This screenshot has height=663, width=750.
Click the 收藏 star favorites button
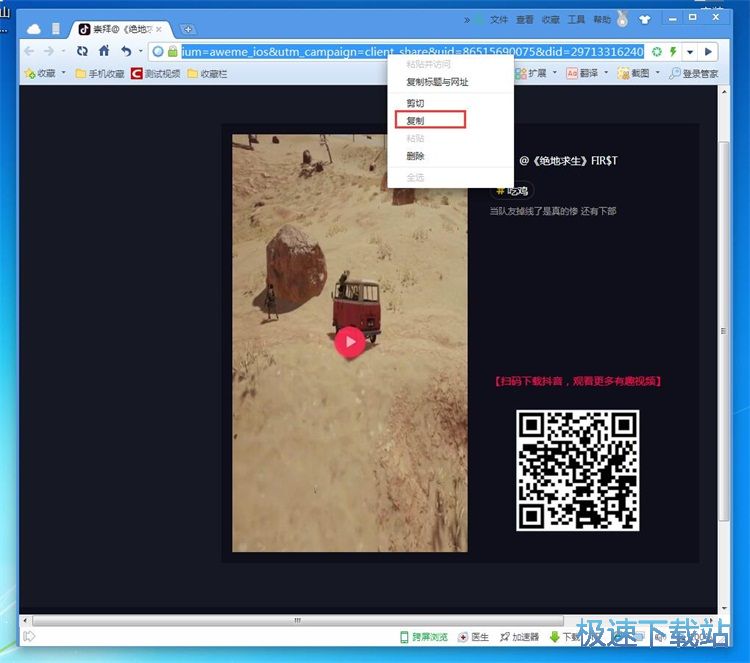40,73
